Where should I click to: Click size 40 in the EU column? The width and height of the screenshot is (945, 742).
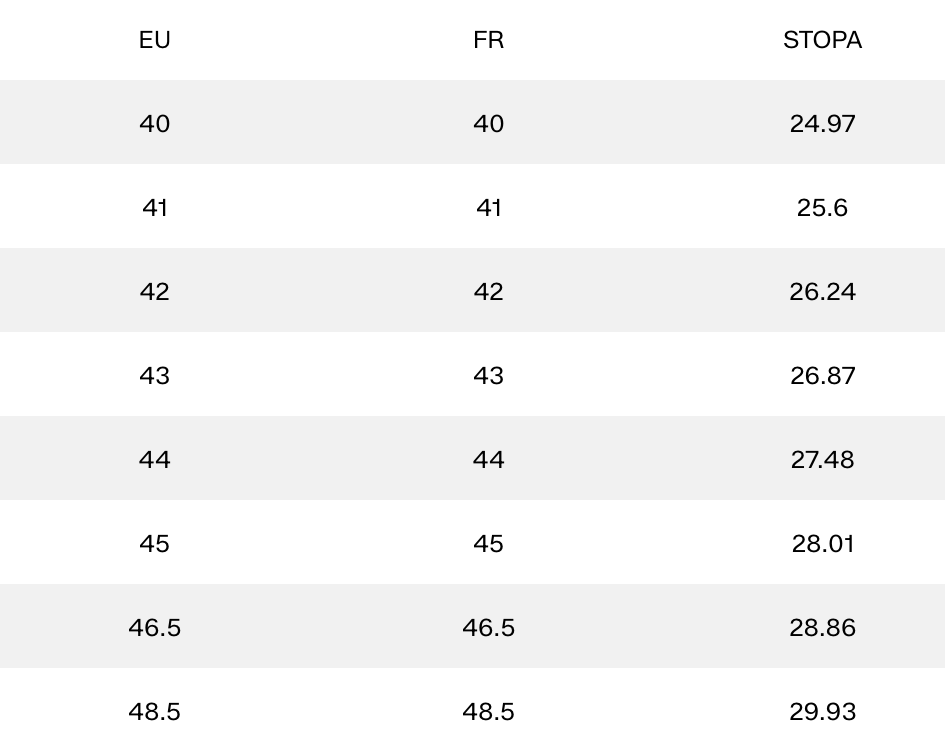(155, 123)
